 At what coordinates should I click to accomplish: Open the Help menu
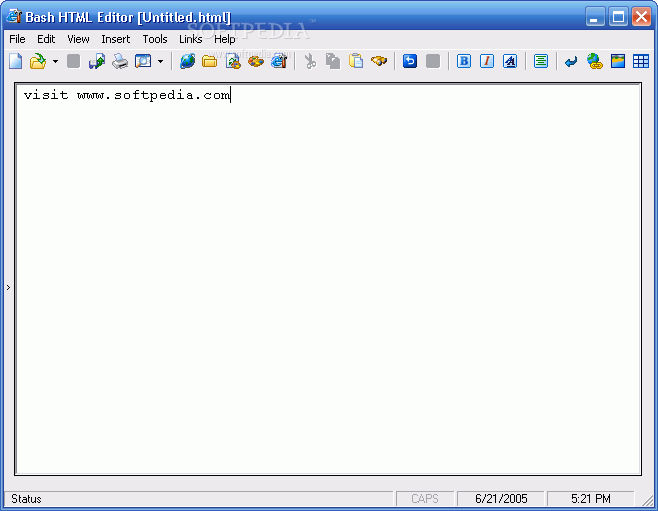click(225, 39)
